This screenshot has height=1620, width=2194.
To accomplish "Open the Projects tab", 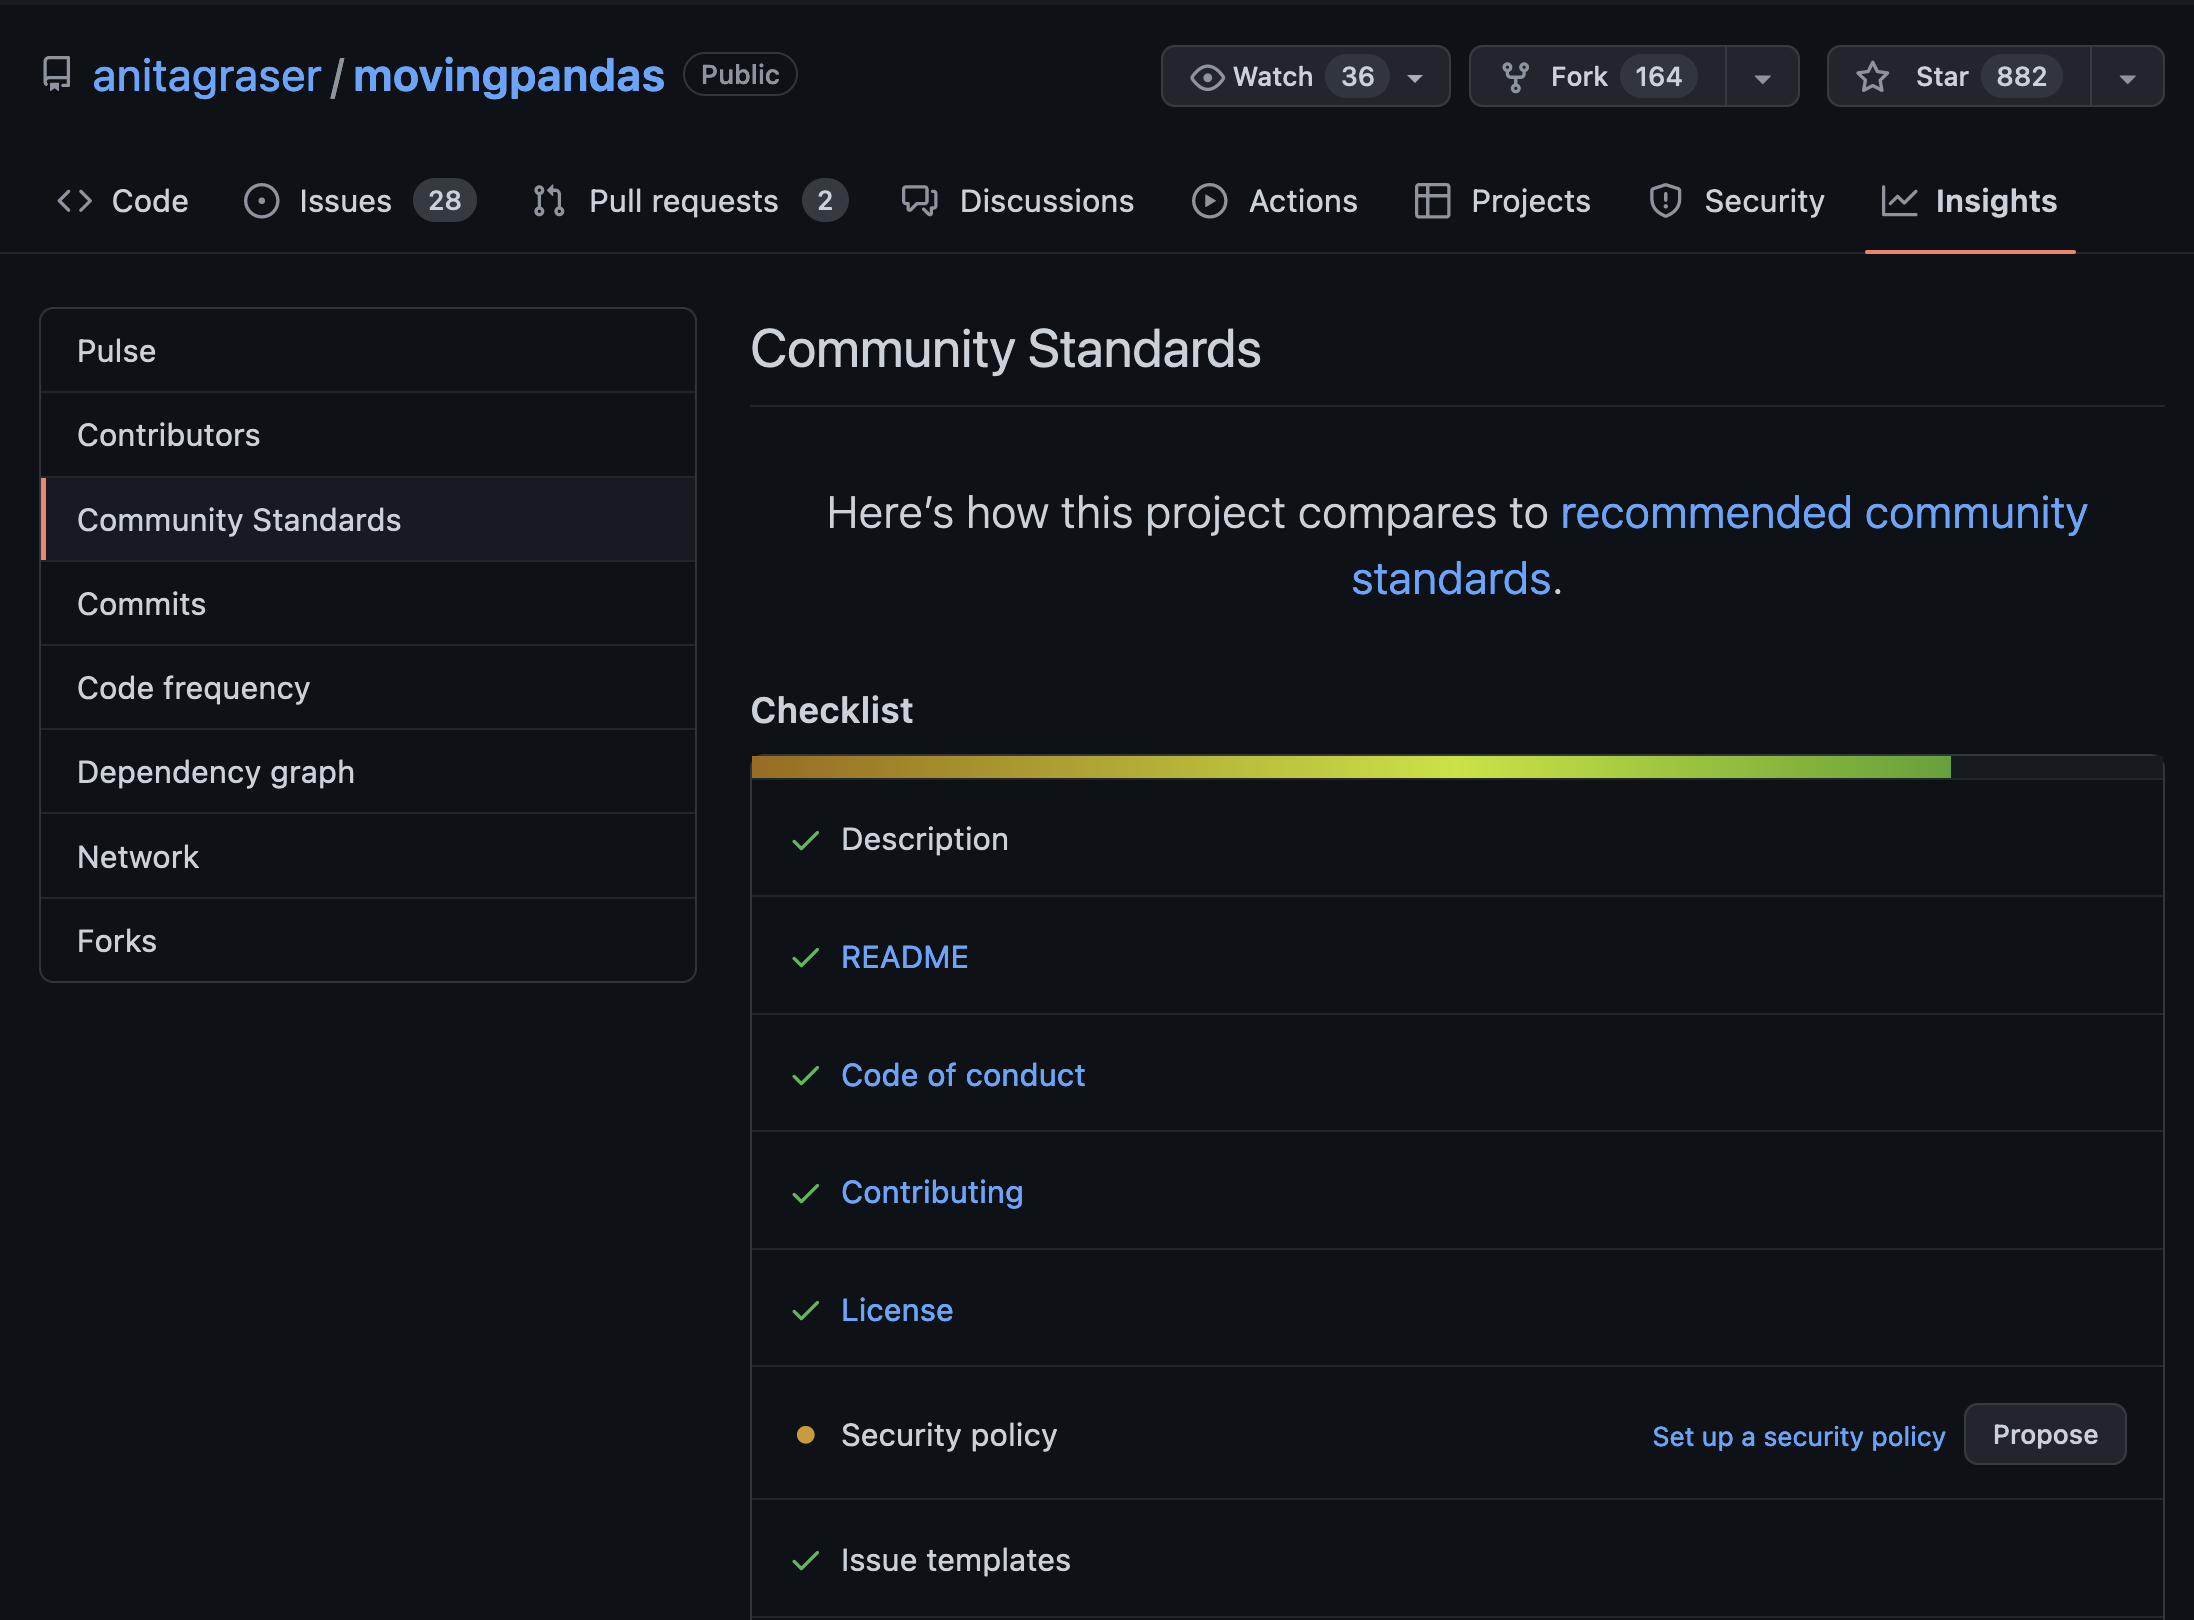I will pos(1503,201).
